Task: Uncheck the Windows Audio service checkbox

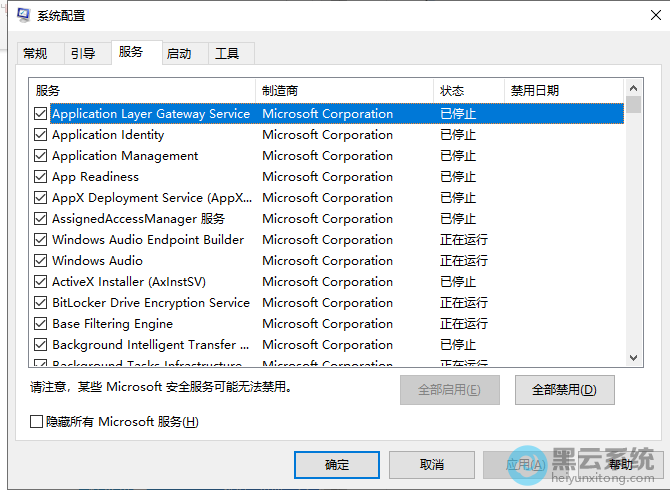Action: click(x=40, y=261)
